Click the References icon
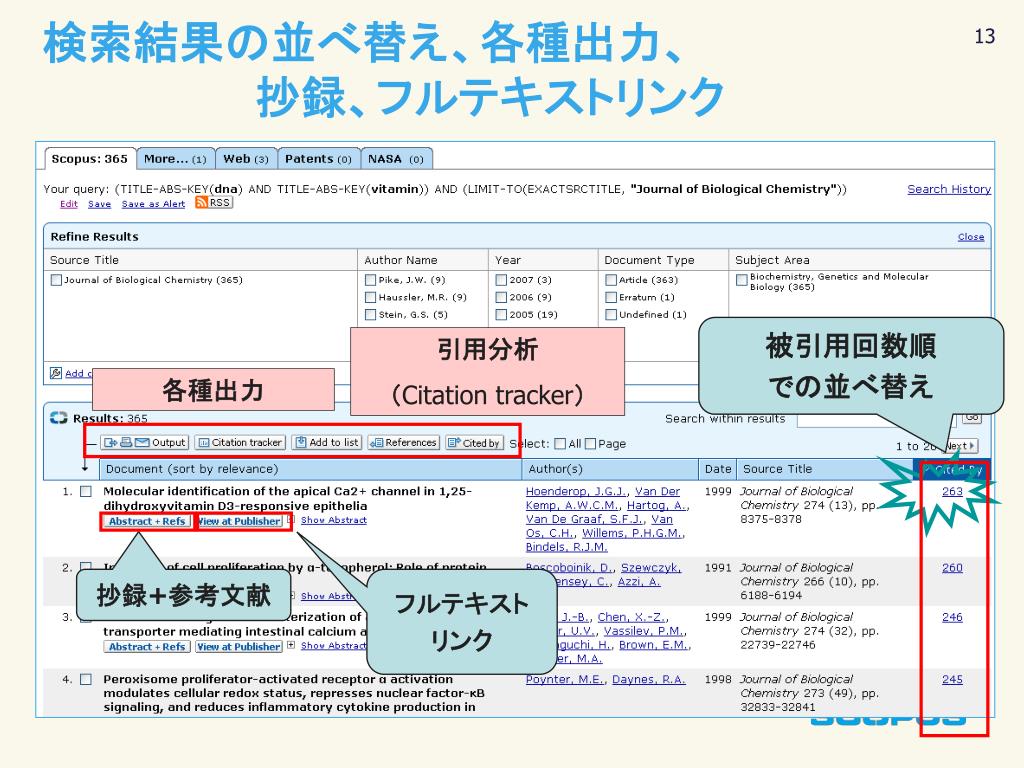This screenshot has width=1024, height=768. tap(377, 443)
